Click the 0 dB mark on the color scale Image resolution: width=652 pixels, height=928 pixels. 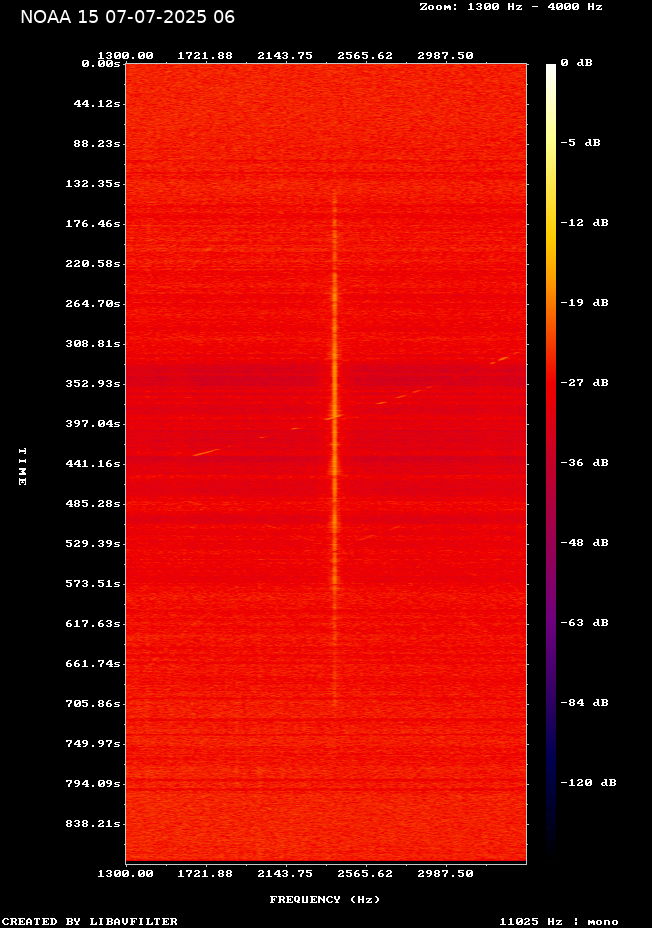576,63
